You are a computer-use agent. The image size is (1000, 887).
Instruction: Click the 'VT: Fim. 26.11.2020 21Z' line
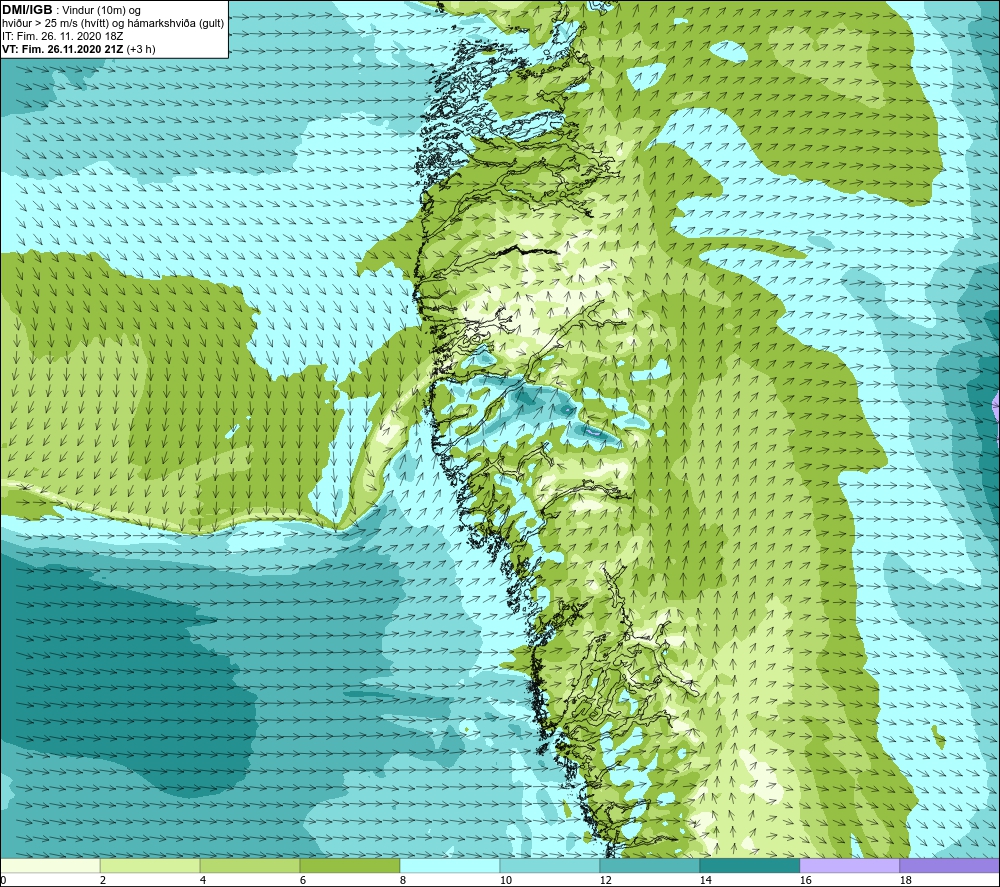coord(78,49)
